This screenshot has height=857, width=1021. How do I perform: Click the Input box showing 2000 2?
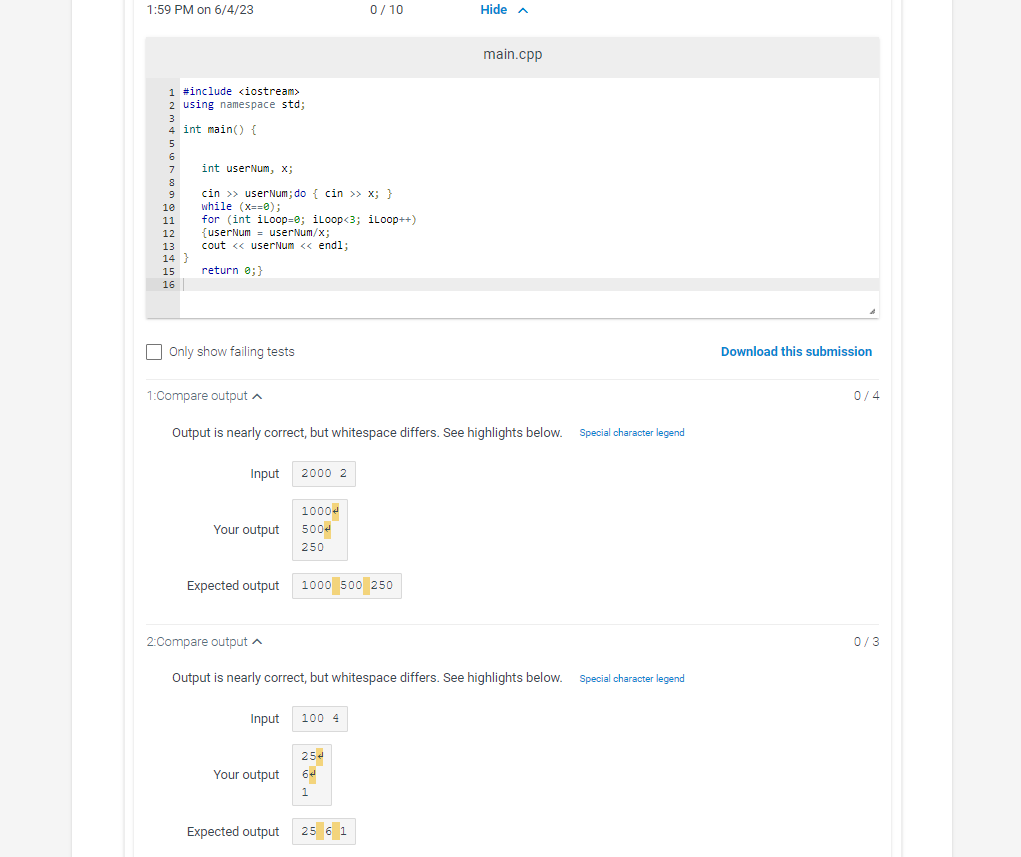(323, 473)
